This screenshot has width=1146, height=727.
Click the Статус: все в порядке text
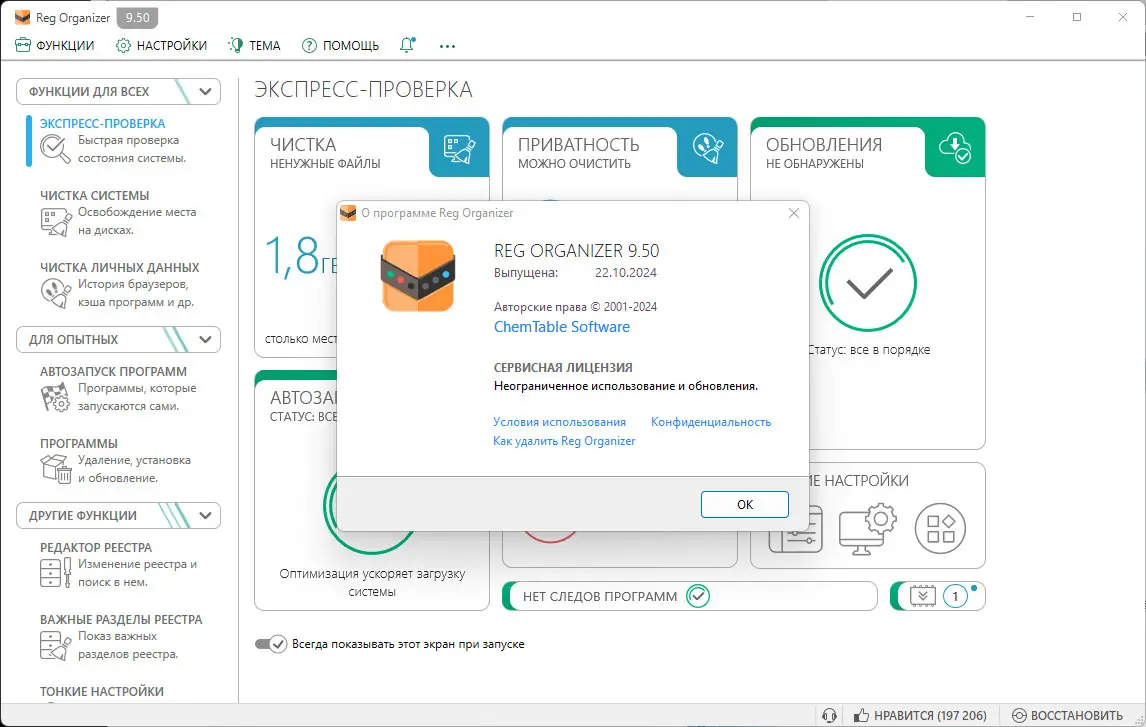[x=868, y=350]
